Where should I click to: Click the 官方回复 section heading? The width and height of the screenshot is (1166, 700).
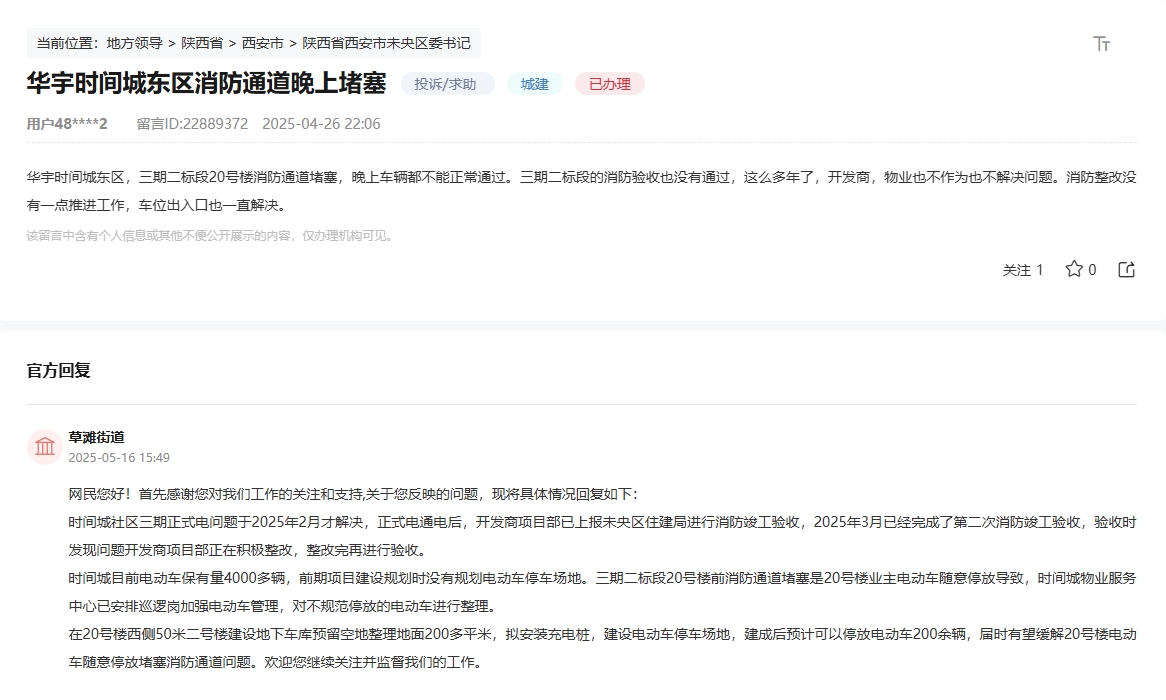tap(59, 370)
